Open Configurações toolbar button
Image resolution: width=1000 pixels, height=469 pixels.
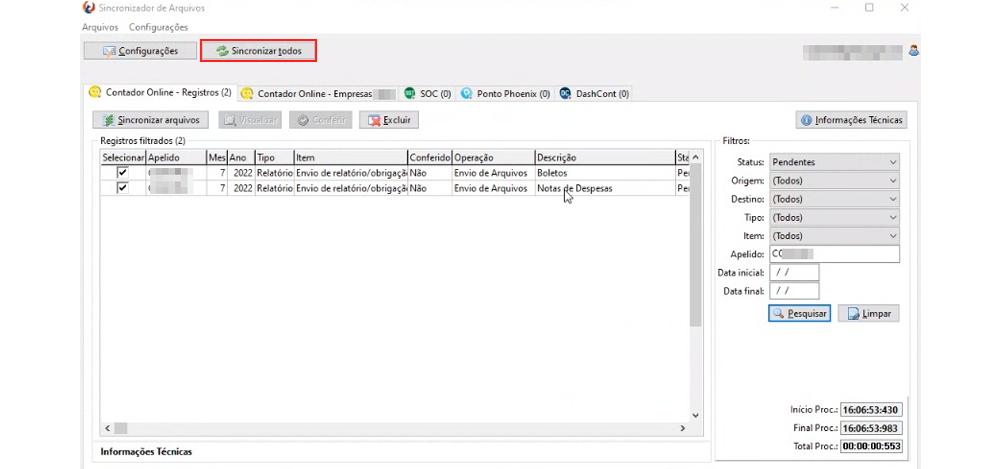pos(139,50)
